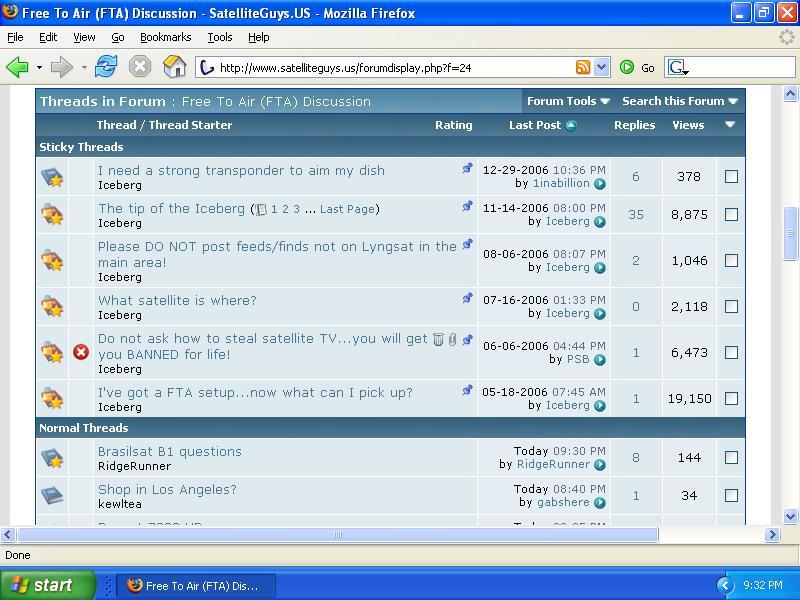The image size is (800, 600).
Task: Click sticky pin icon on What satellite is where
Action: point(467,298)
